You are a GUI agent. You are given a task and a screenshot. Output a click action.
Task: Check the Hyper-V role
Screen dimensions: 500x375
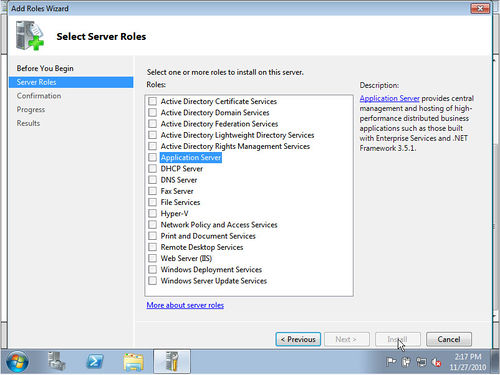point(152,213)
